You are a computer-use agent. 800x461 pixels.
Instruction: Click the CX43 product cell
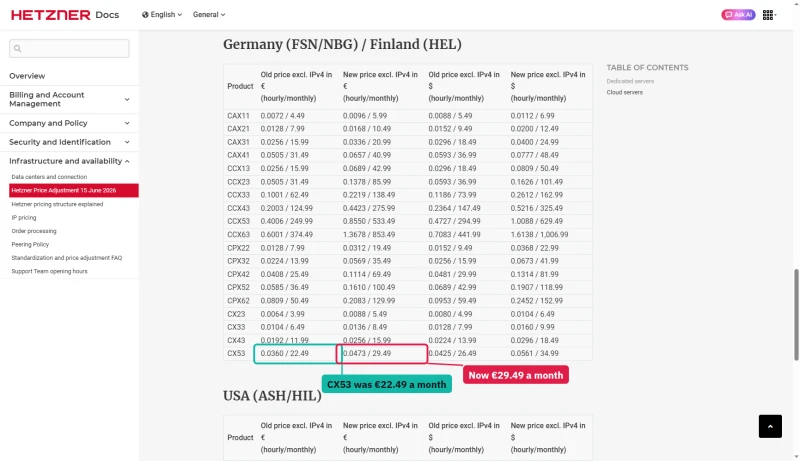pyautogui.click(x=236, y=340)
